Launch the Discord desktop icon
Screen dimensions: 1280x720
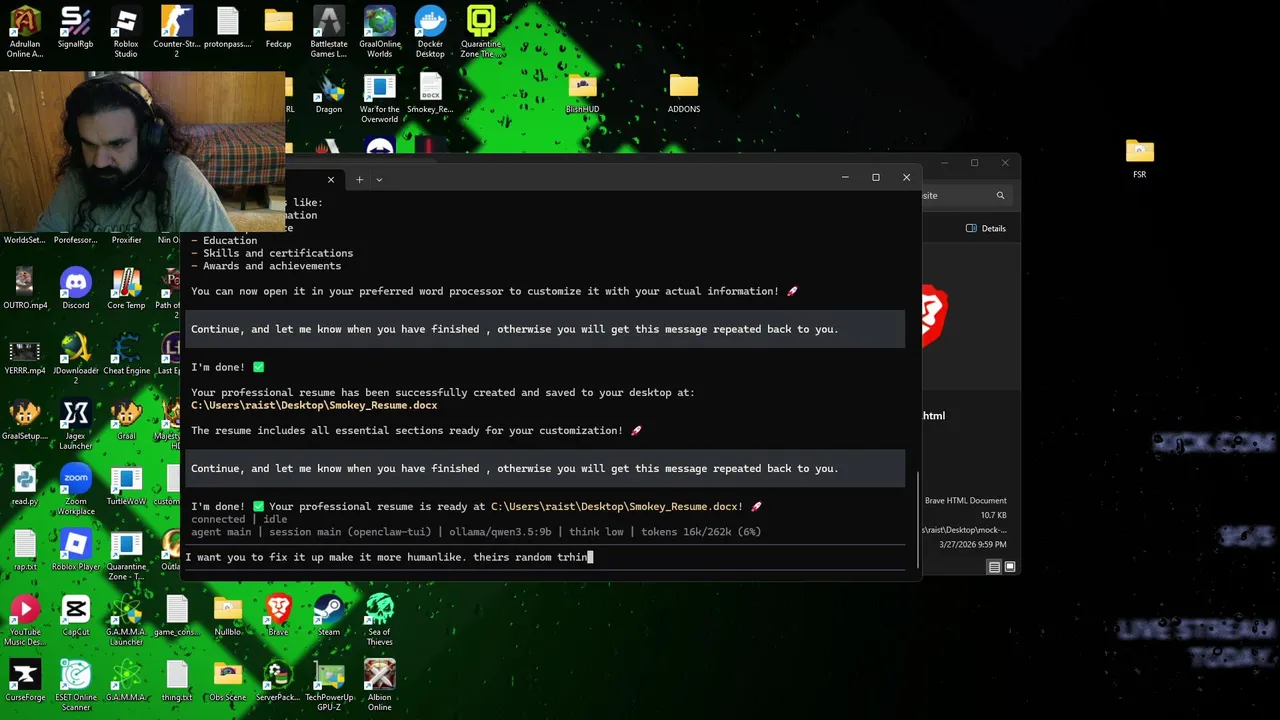pyautogui.click(x=75, y=289)
